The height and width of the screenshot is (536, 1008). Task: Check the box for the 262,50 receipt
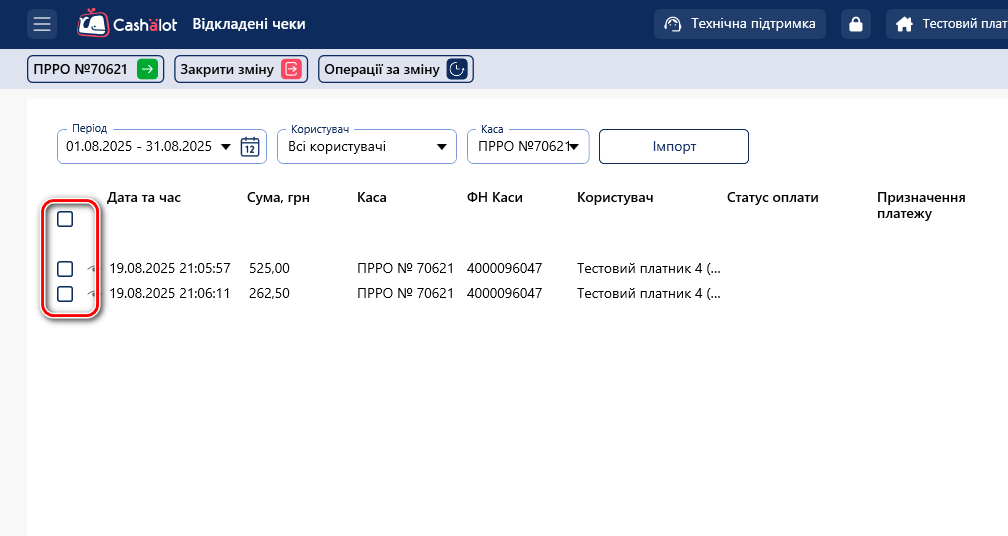tap(65, 294)
